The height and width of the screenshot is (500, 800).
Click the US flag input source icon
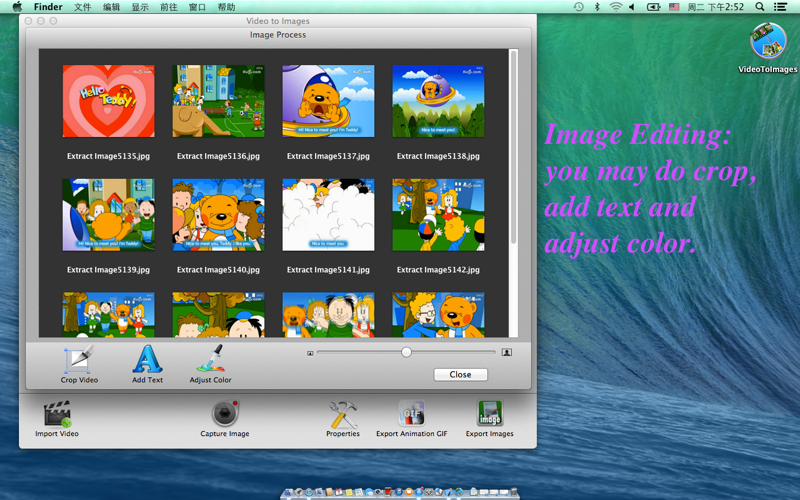(674, 7)
